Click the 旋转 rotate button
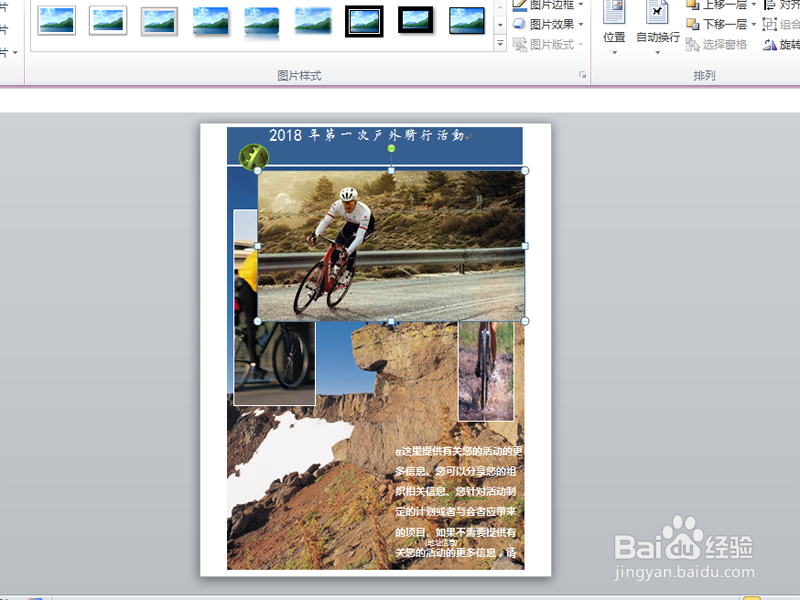800x600 pixels. pos(782,45)
